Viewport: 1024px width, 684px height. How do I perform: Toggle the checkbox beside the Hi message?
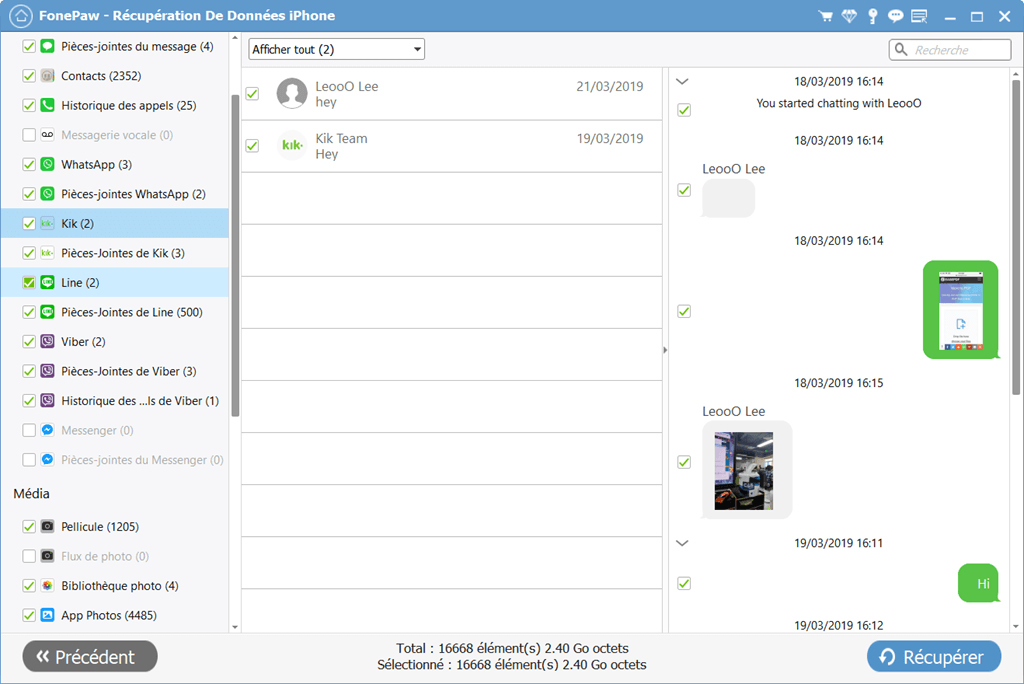684,583
